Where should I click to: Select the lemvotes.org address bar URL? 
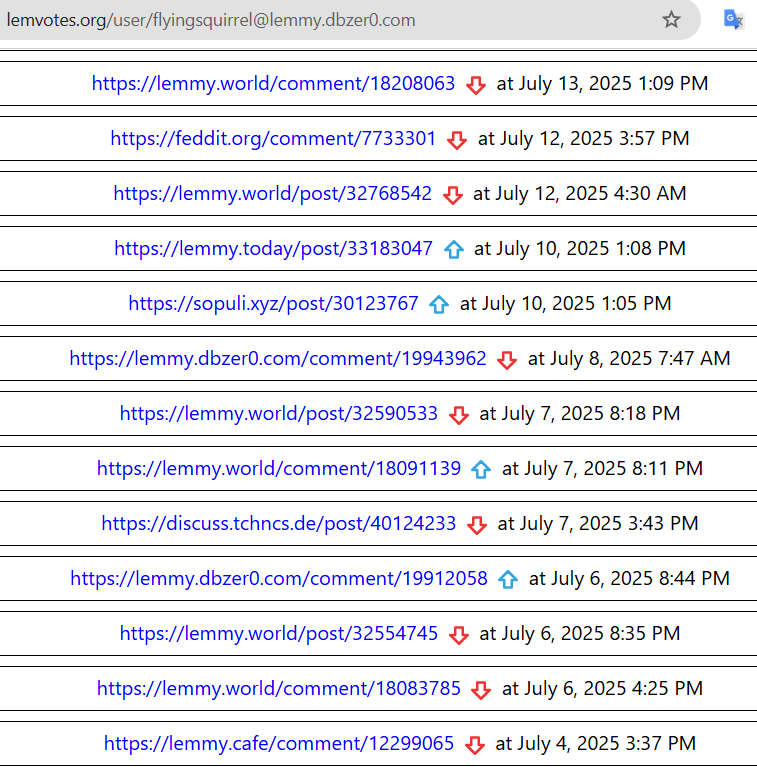point(211,20)
